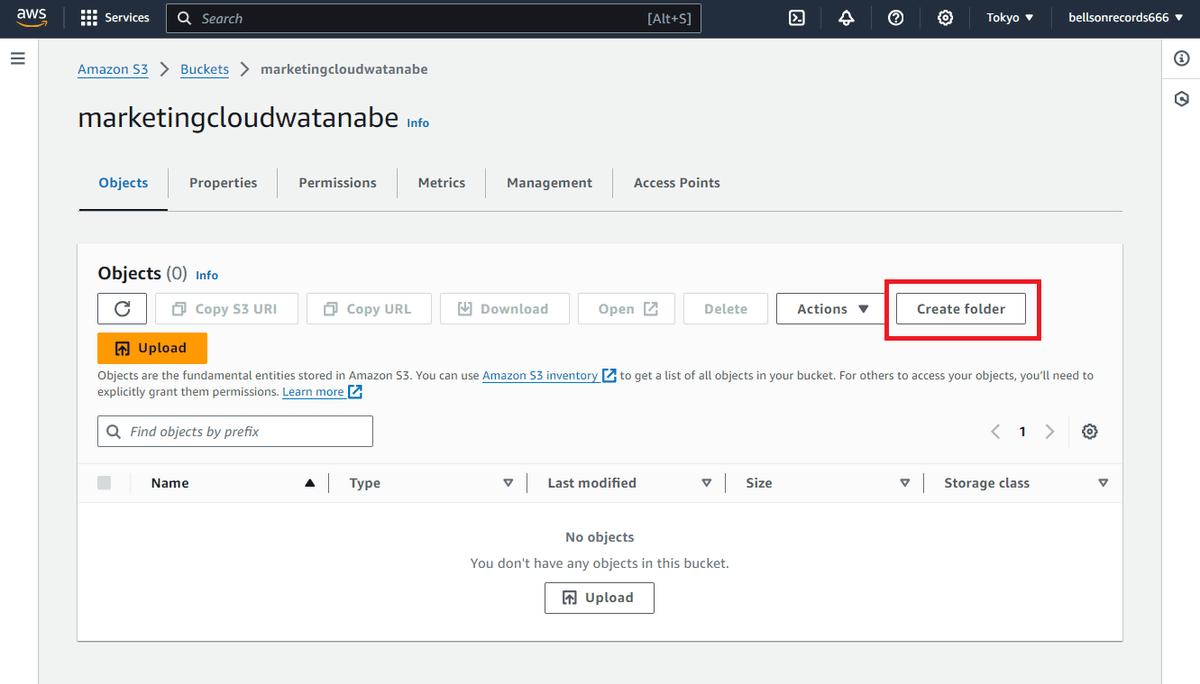
Task: Open the info panel icon on right edge
Action: click(x=1181, y=59)
